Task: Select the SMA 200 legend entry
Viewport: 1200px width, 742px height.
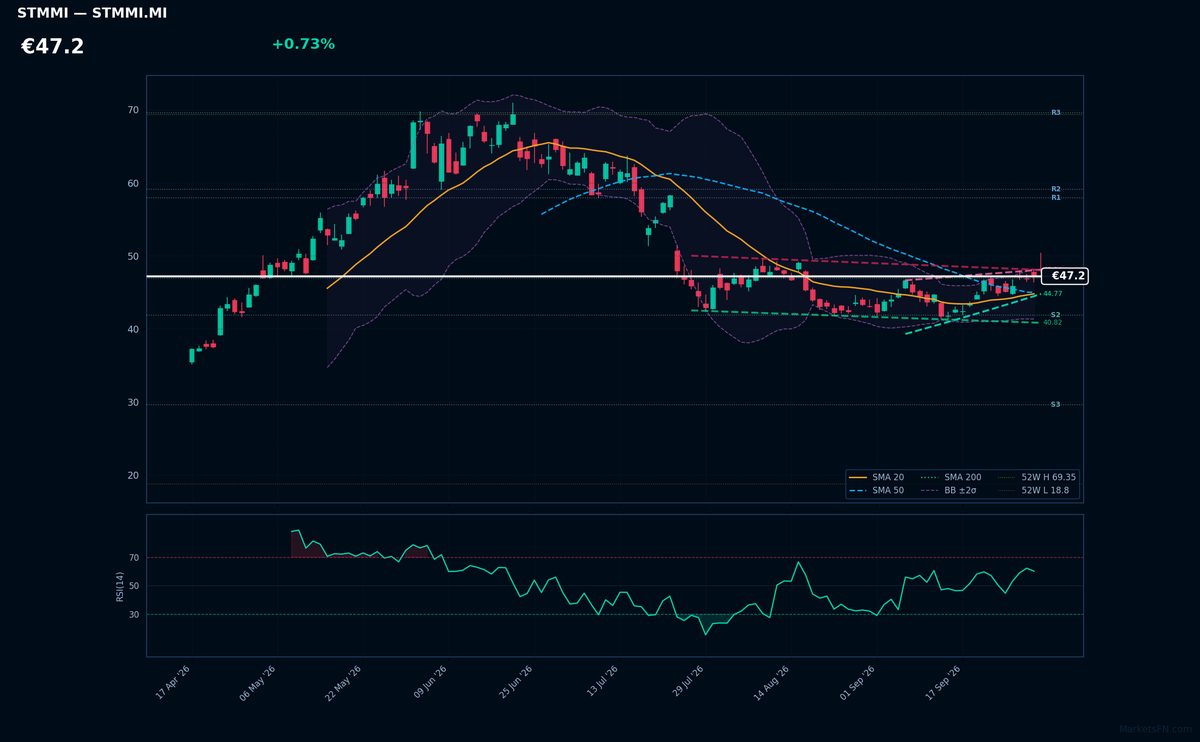Action: pyautogui.click(x=951, y=477)
